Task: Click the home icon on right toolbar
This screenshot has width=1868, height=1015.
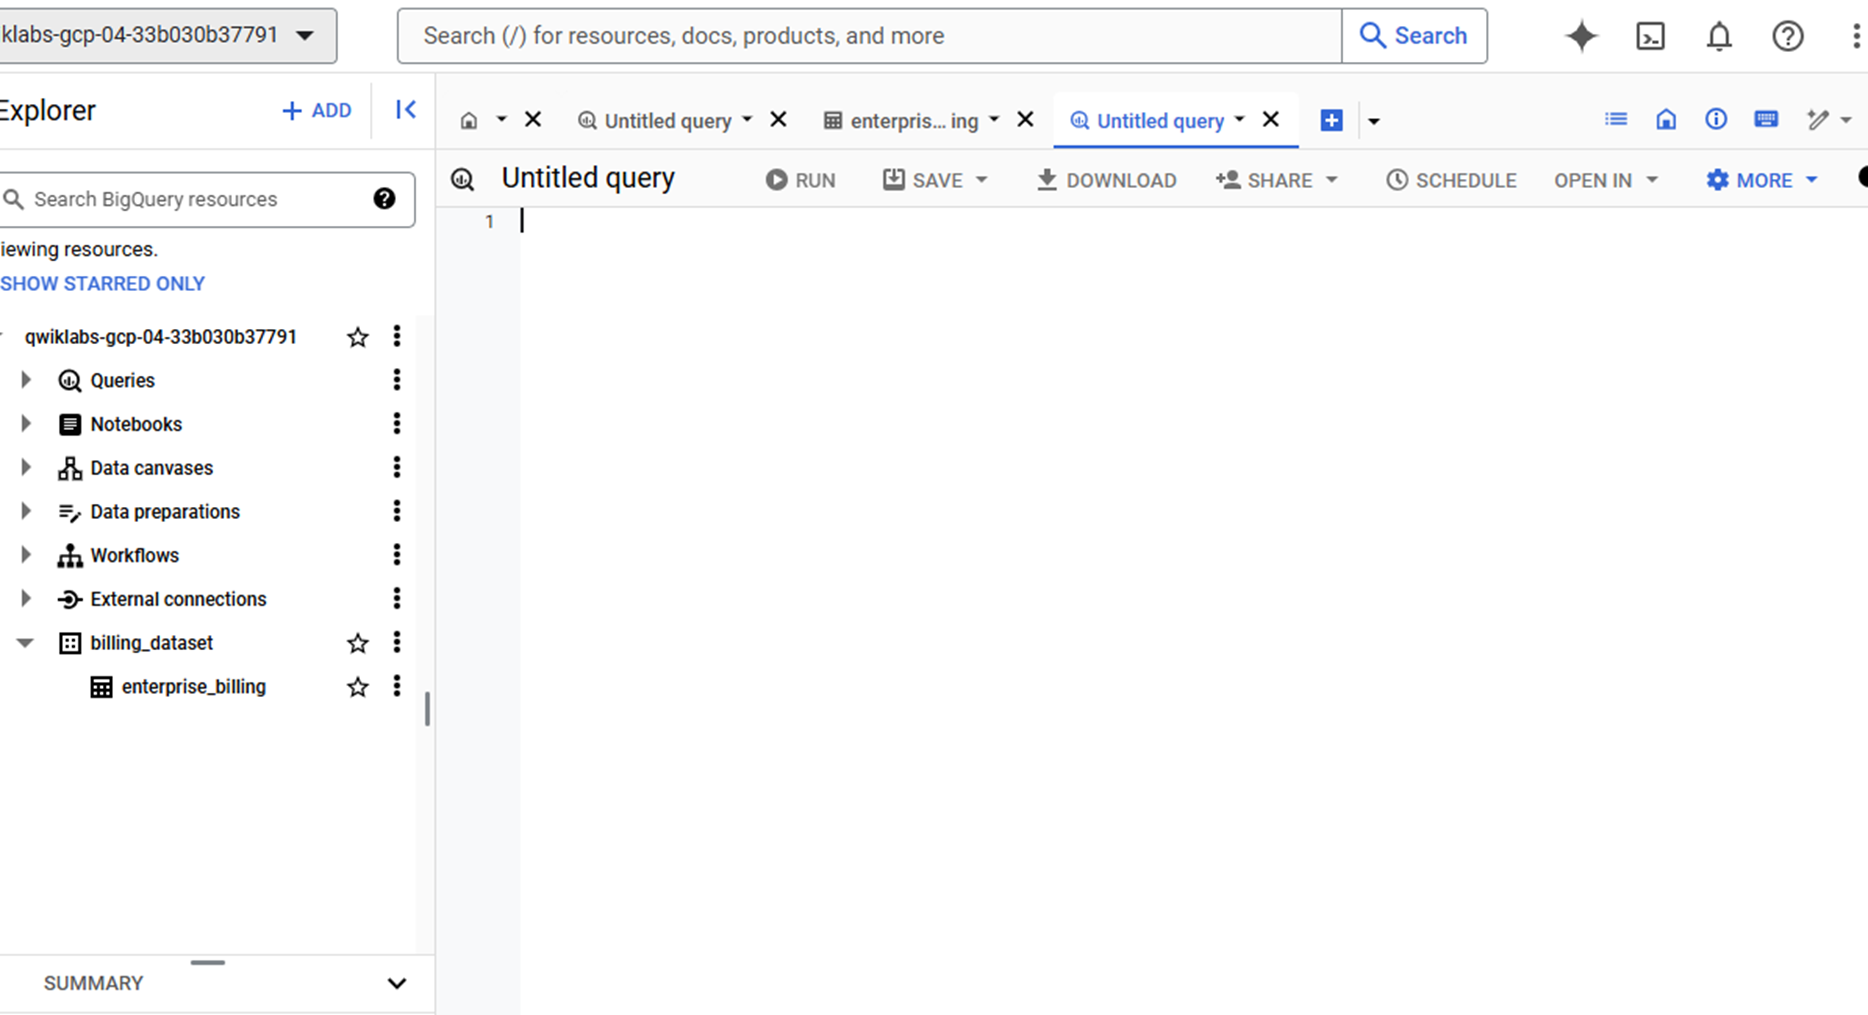Action: tap(1665, 120)
